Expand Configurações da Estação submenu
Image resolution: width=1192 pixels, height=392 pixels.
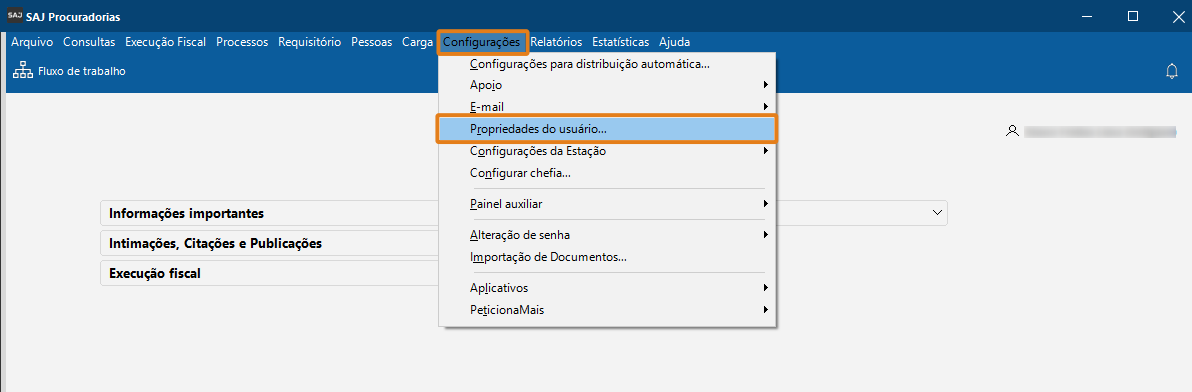point(607,151)
